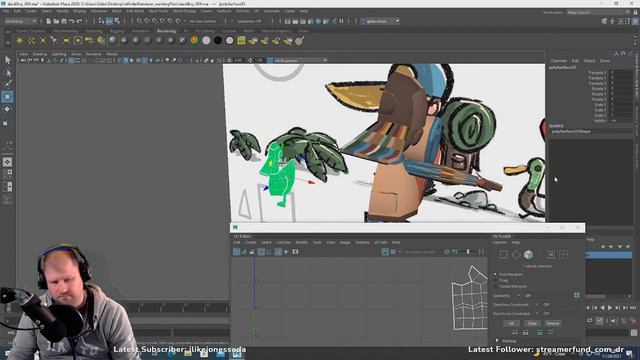
Task: Open the Modeling menu set dropdown
Action: pyautogui.click(x=20, y=21)
